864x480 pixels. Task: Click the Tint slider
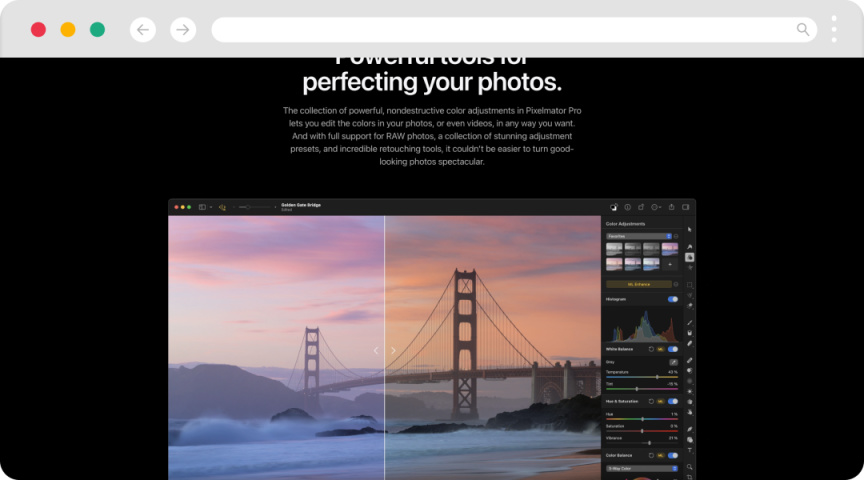tap(642, 389)
